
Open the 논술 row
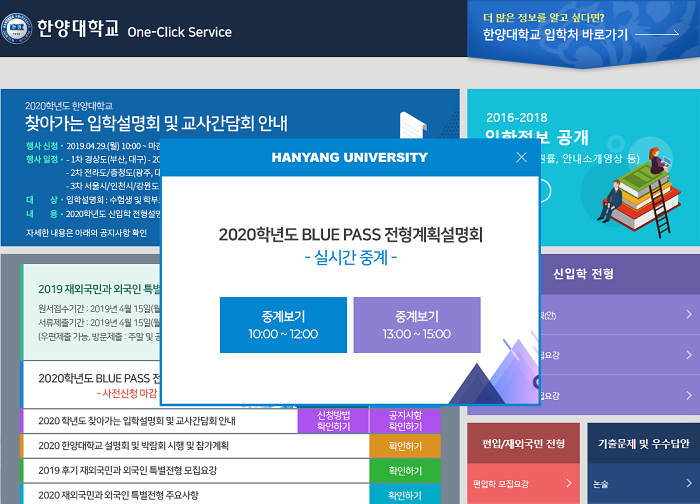click(x=643, y=483)
